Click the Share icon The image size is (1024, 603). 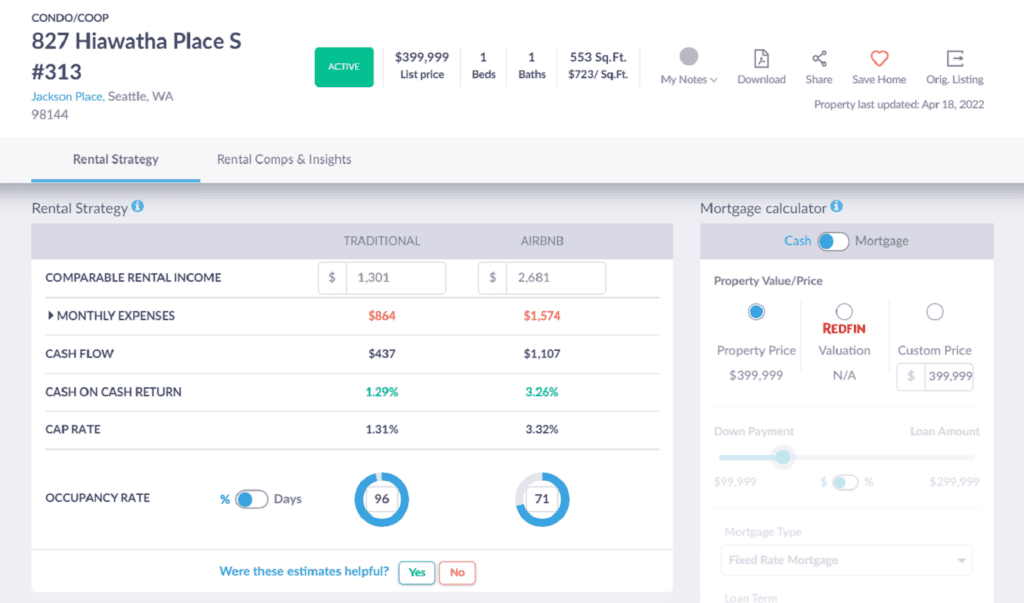click(819, 59)
